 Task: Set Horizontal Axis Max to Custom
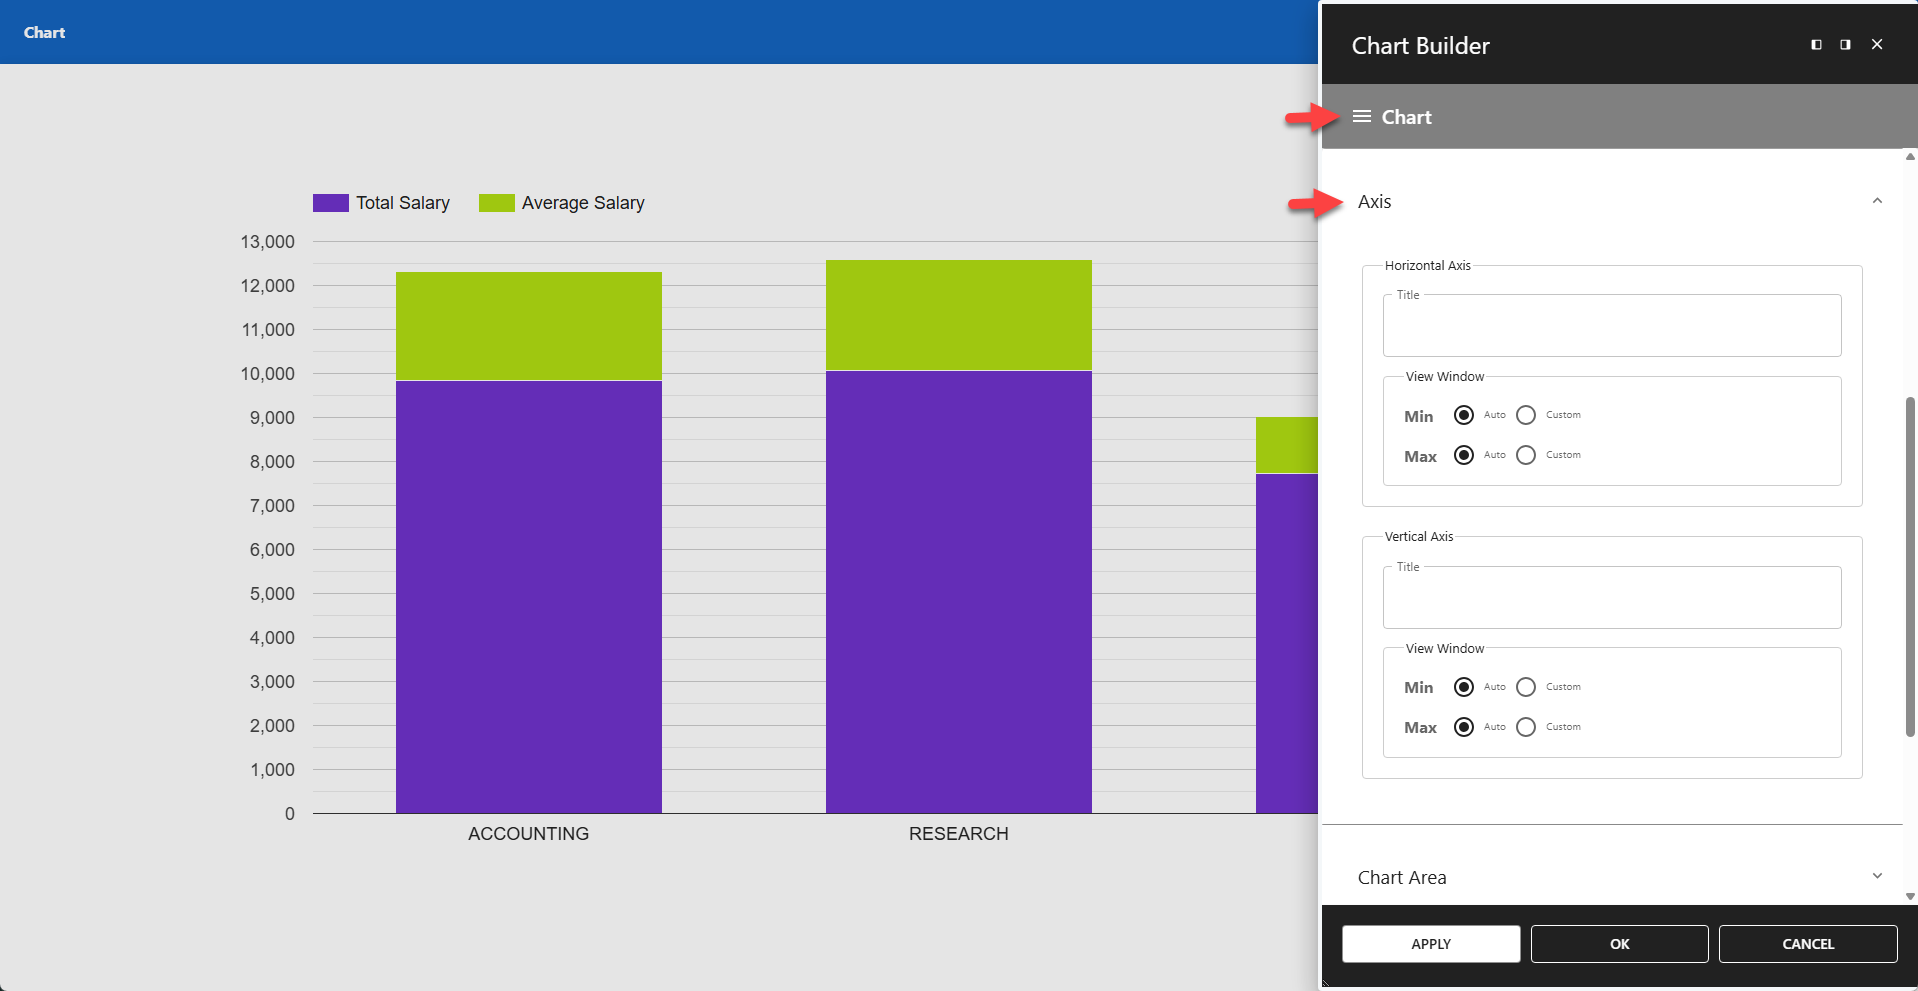[1525, 455]
